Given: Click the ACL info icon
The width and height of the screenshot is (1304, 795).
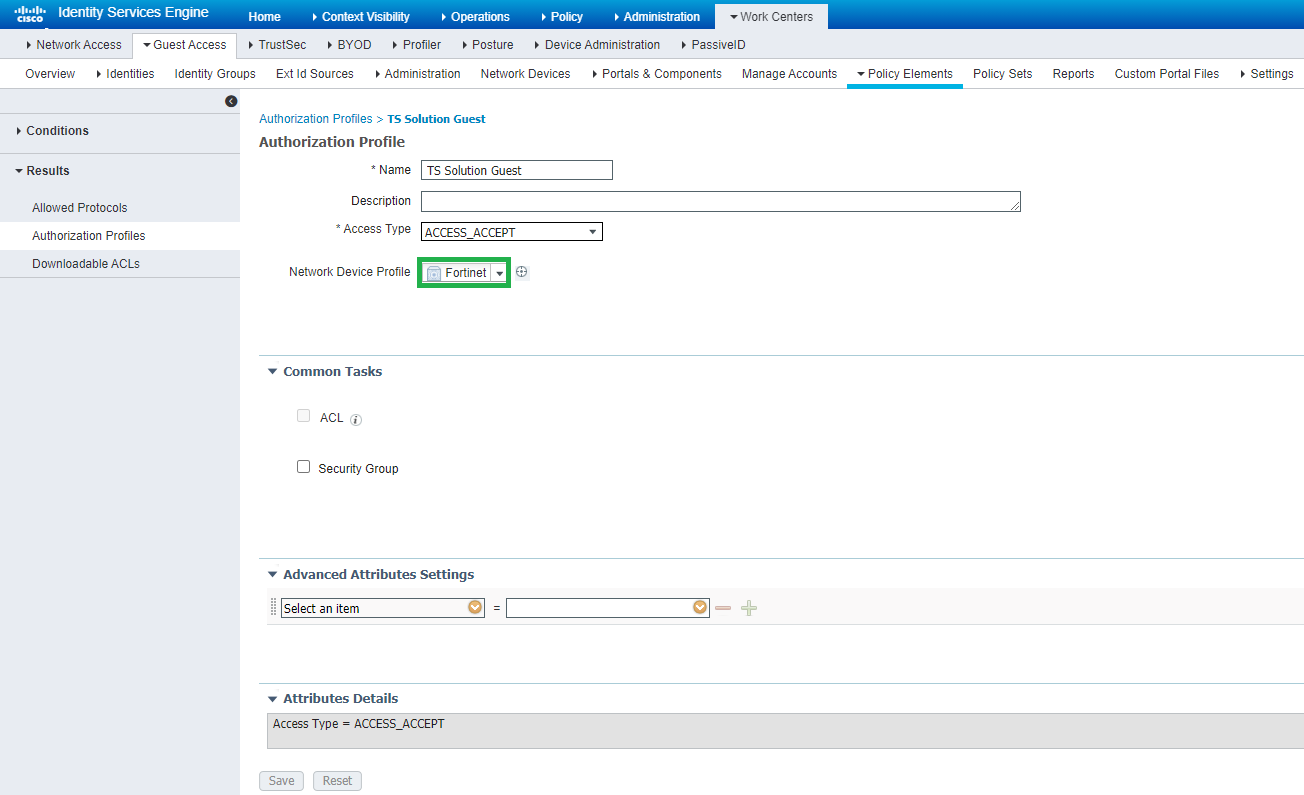Looking at the screenshot, I should (x=356, y=420).
